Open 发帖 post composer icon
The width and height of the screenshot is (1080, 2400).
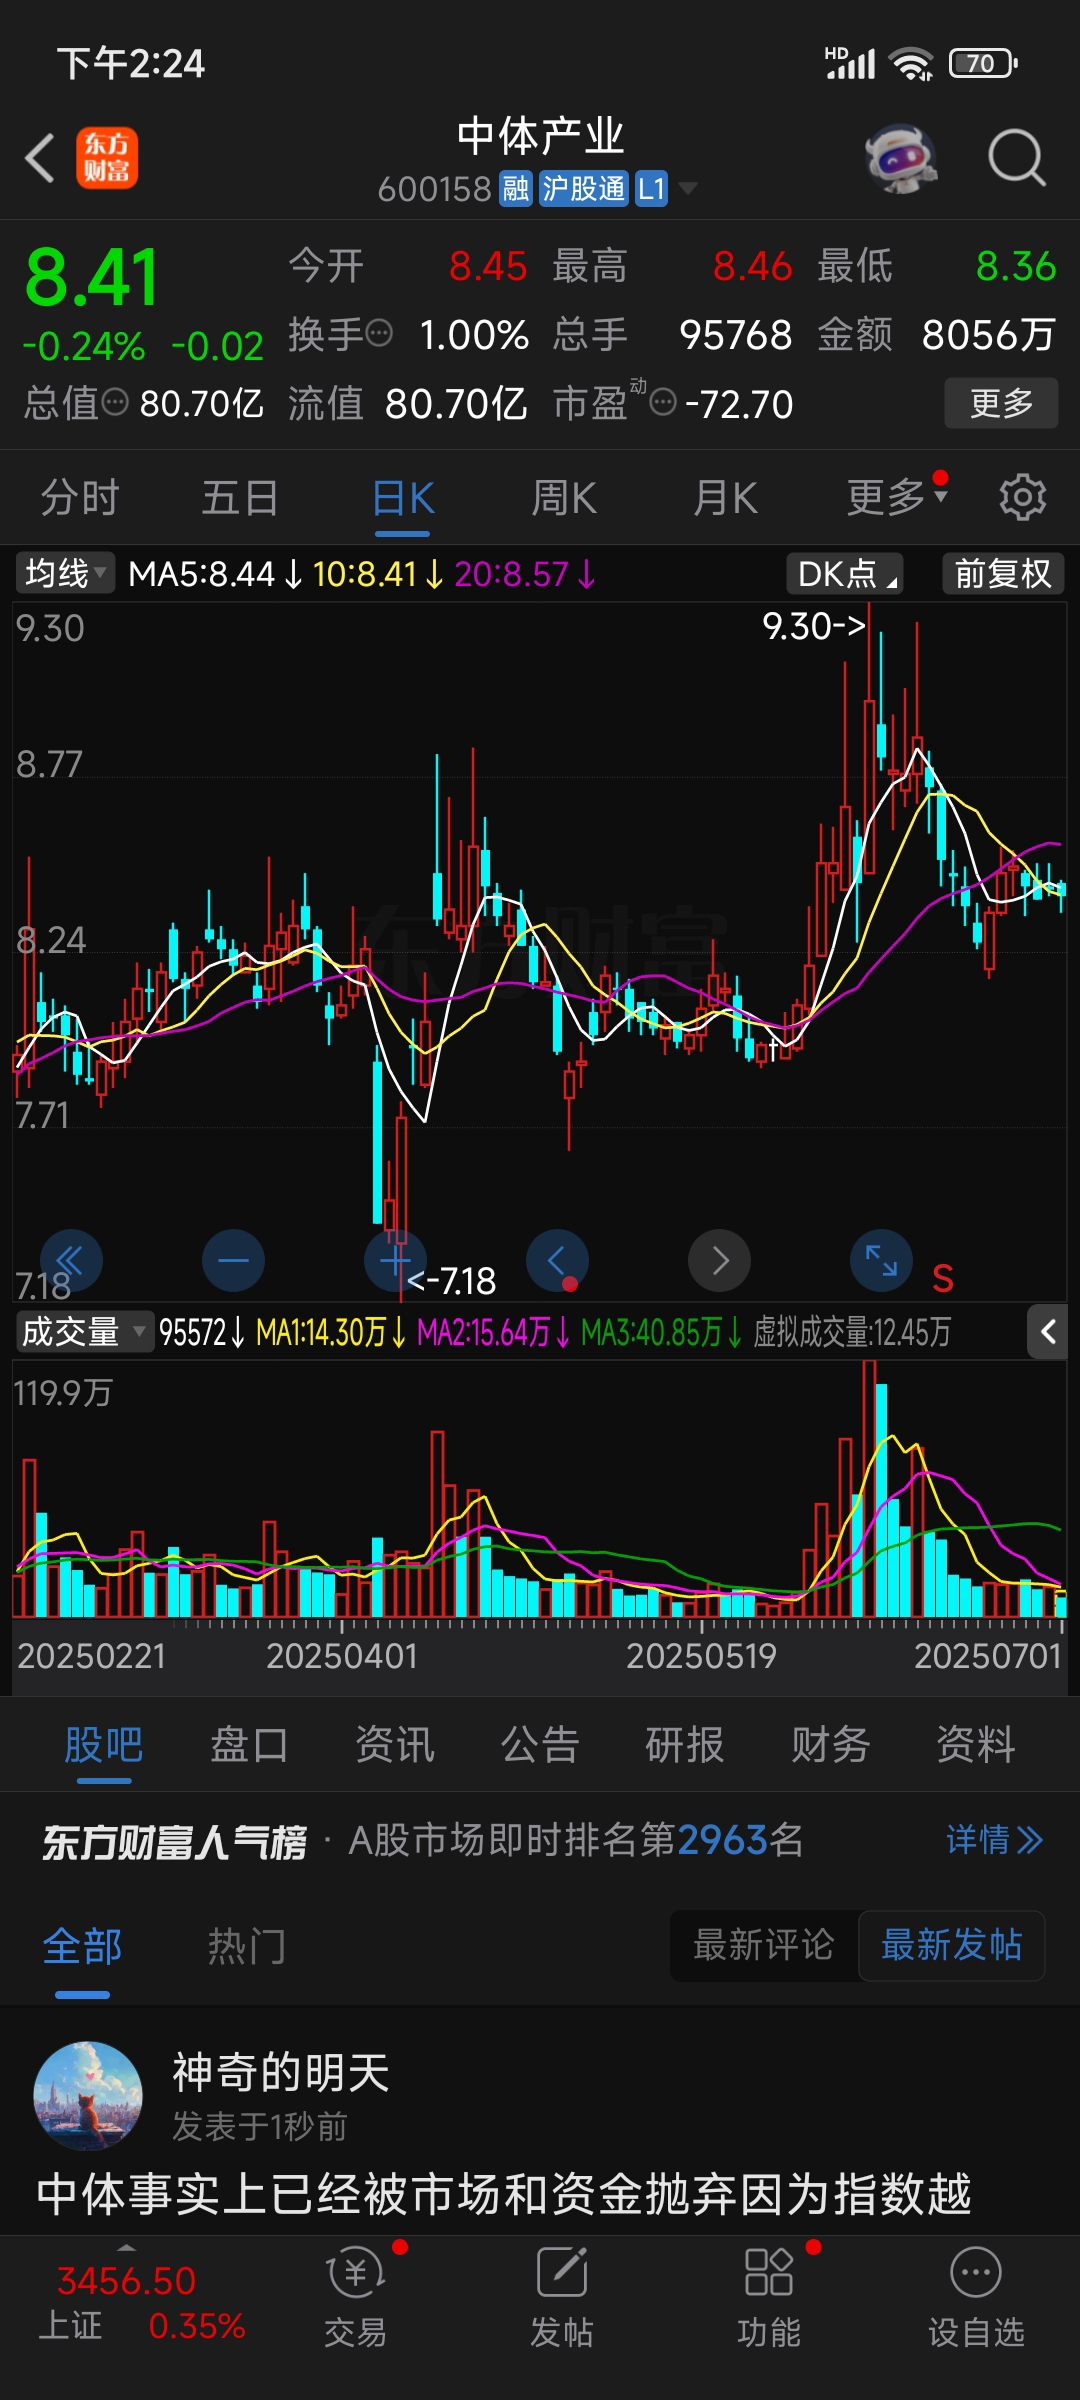(x=562, y=2300)
